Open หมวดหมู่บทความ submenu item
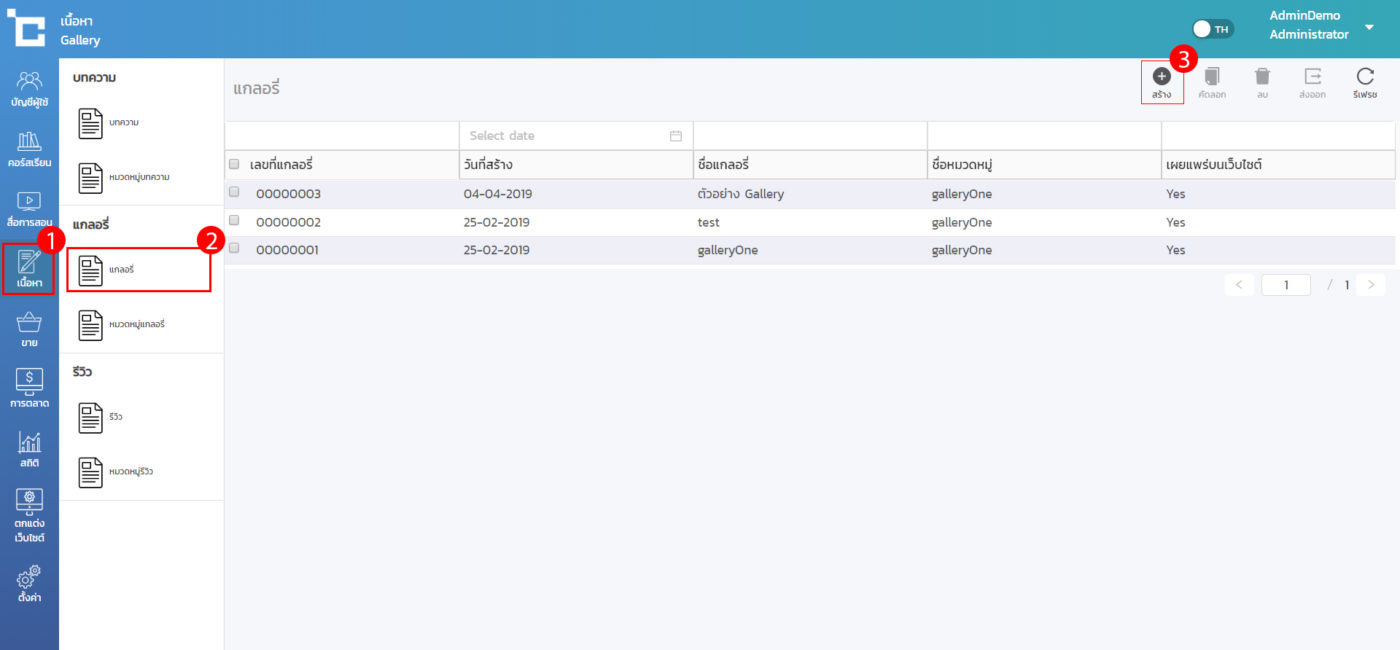 pyautogui.click(x=138, y=178)
